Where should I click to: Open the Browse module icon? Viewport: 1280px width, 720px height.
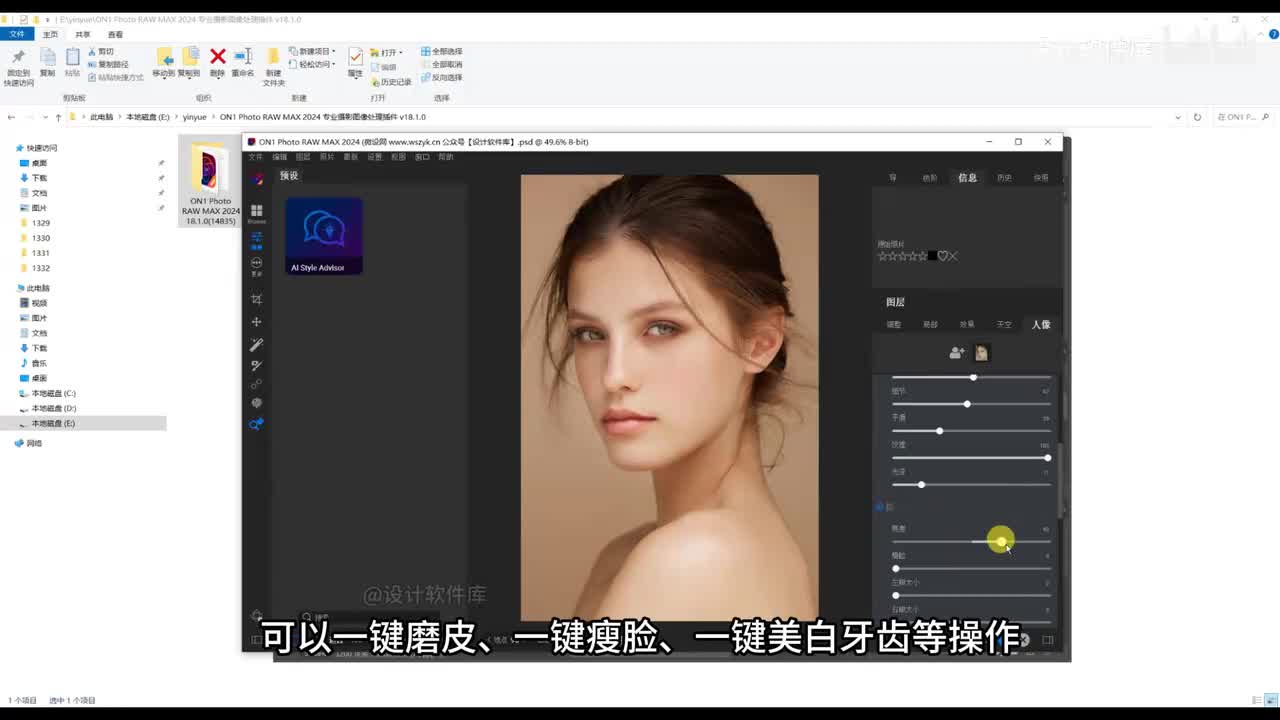[x=256, y=212]
